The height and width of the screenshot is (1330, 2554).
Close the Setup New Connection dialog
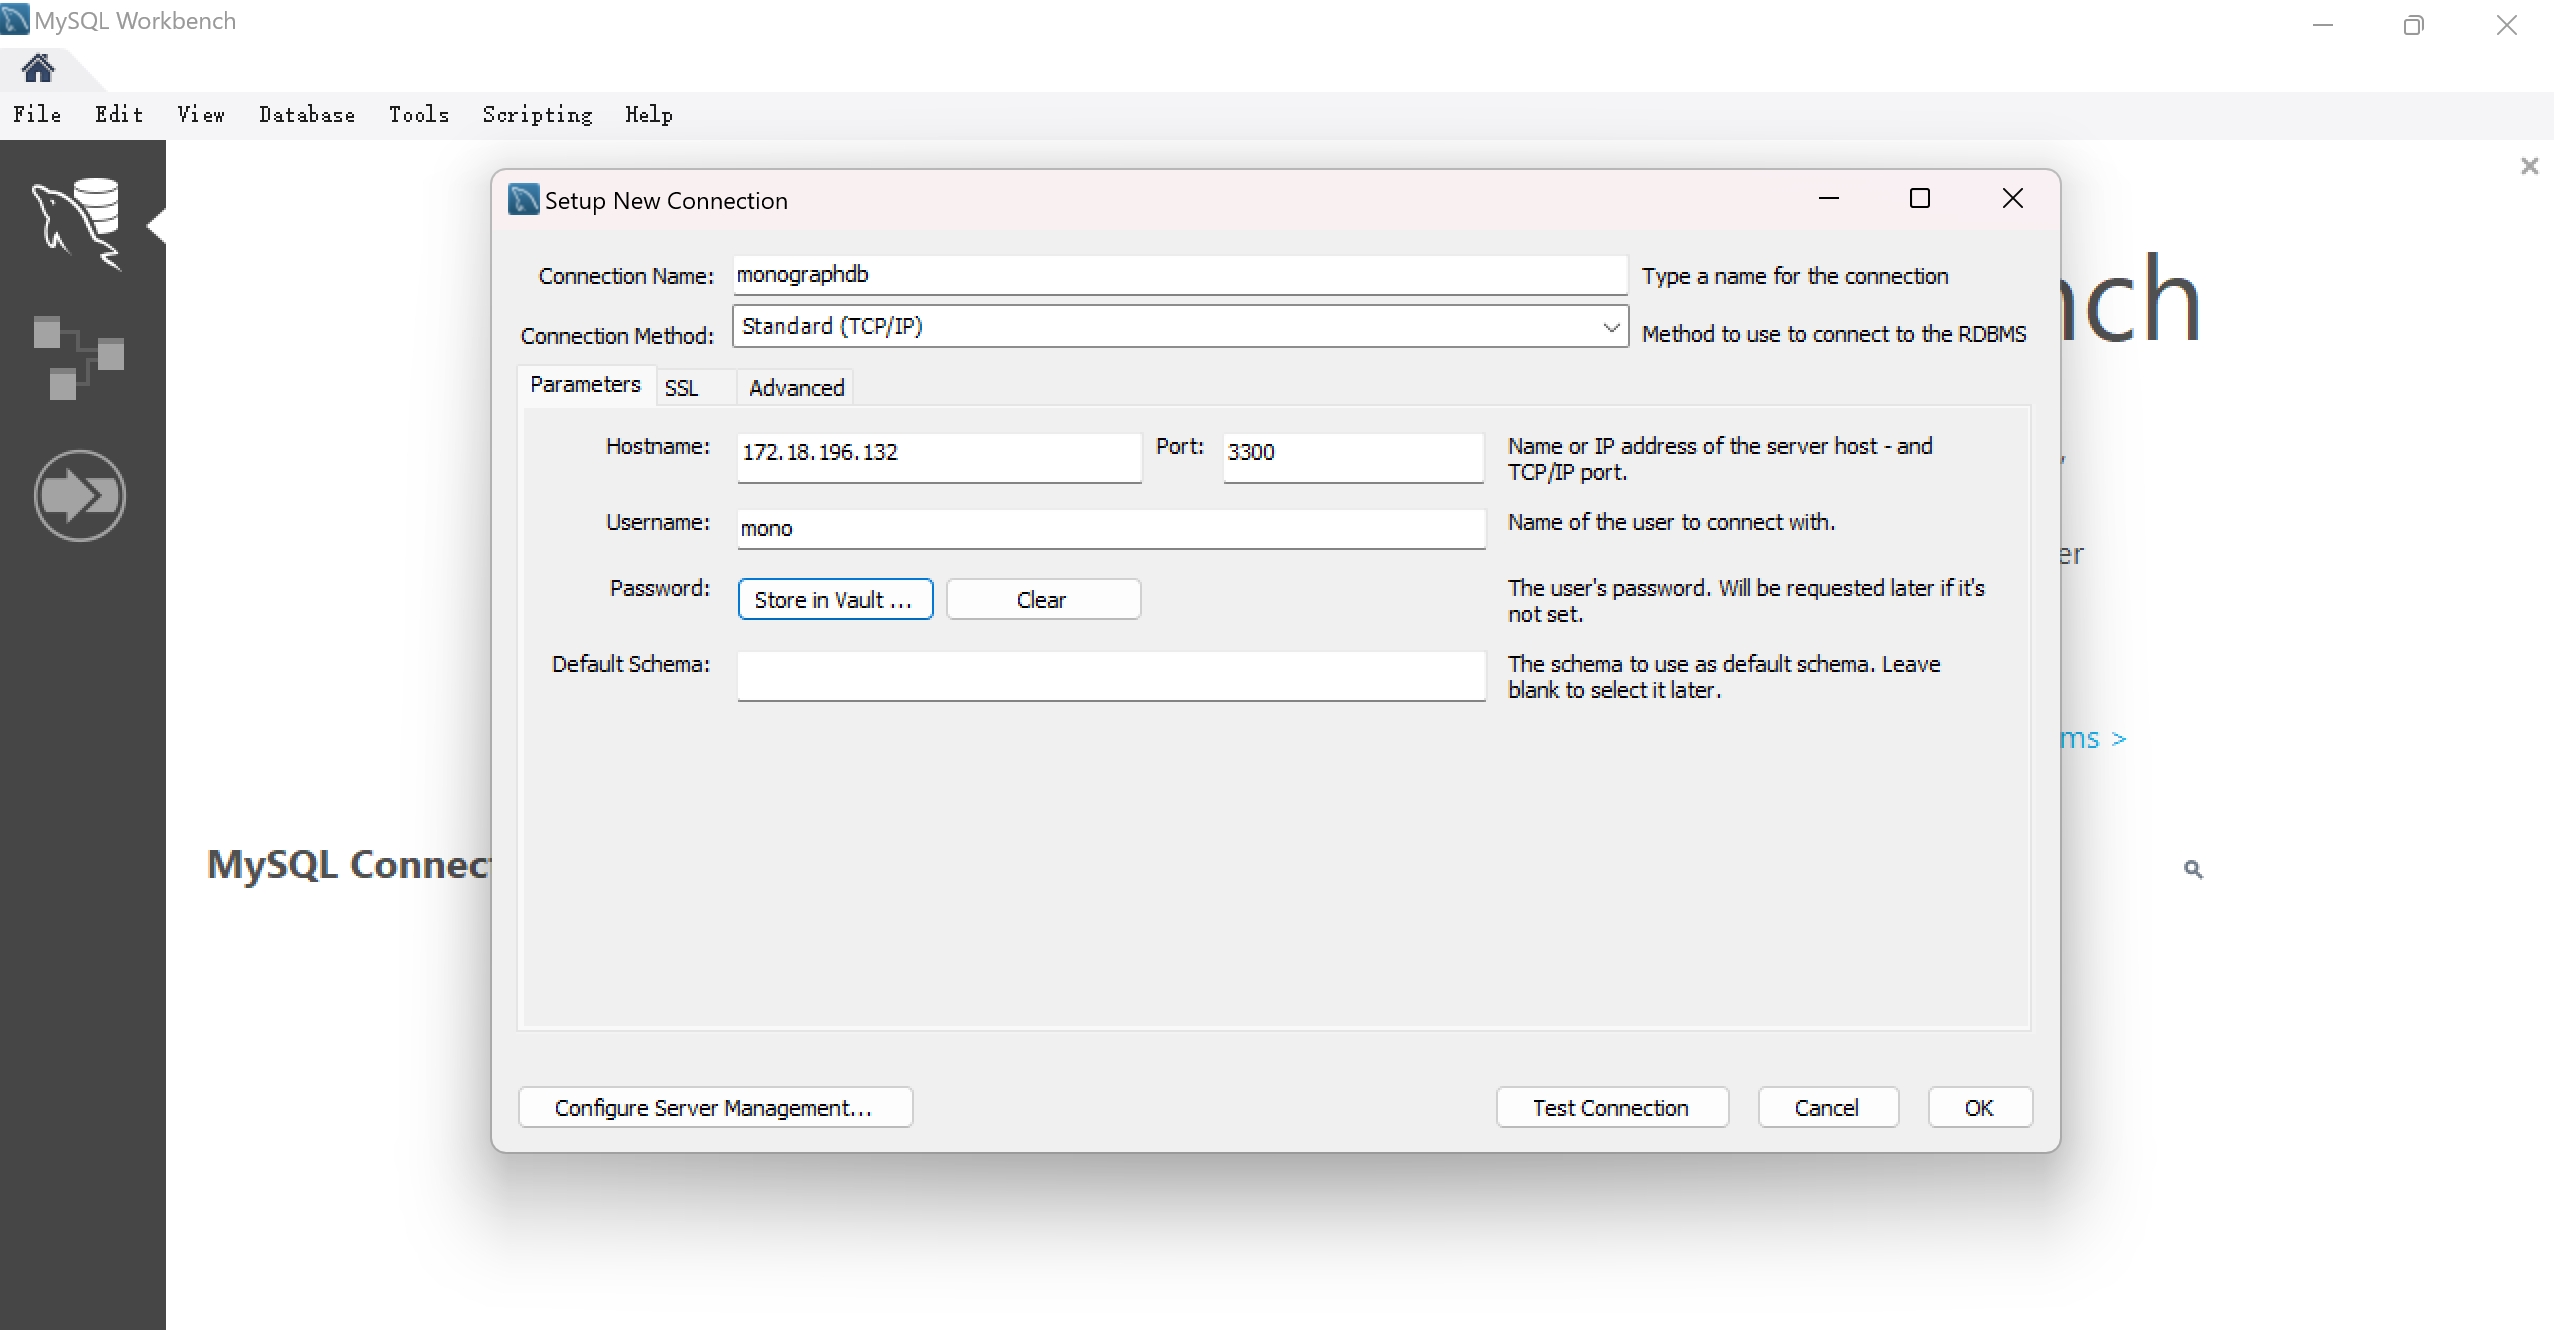click(x=2012, y=199)
